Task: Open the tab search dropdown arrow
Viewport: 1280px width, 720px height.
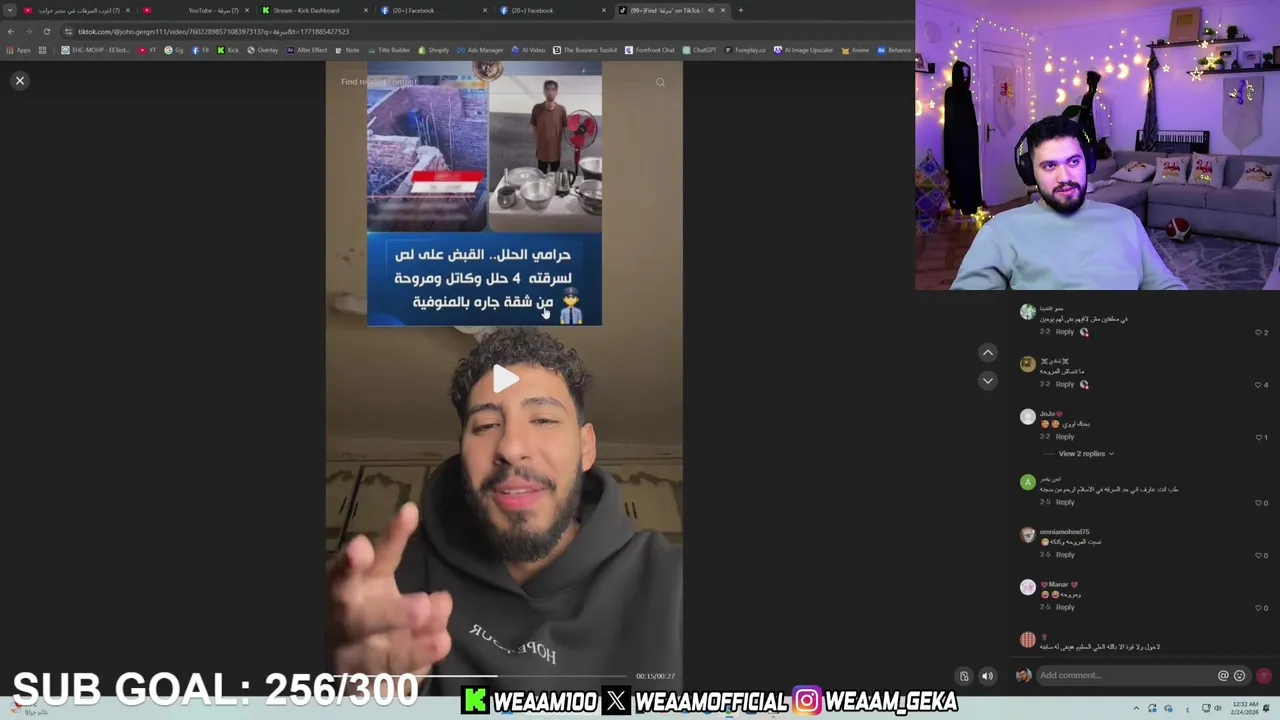Action: (x=11, y=10)
